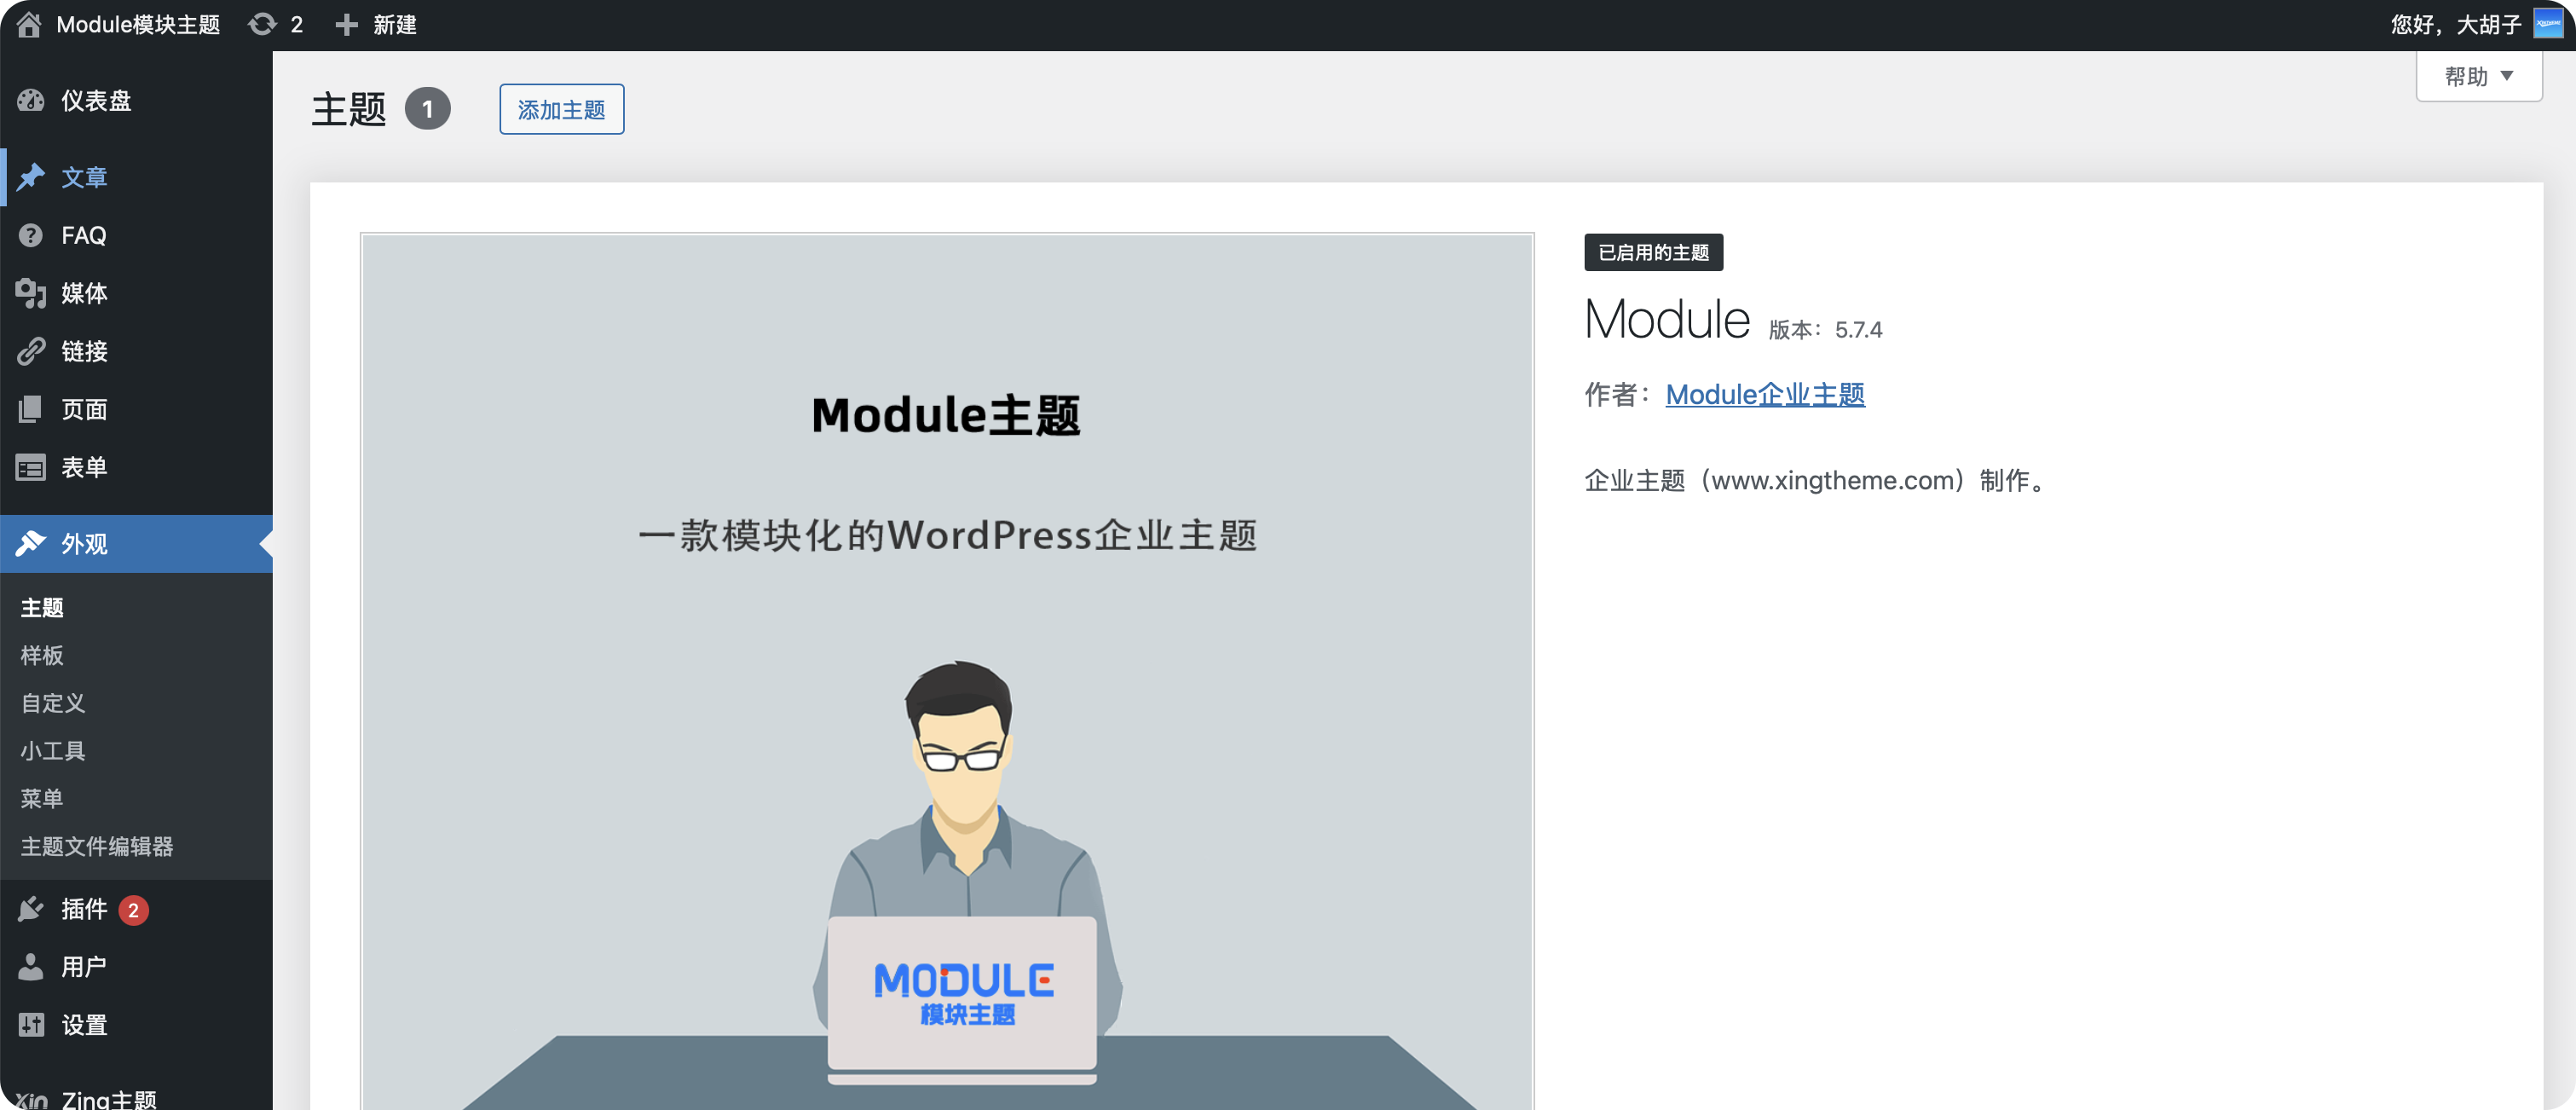
Task: Click the Settings sliders icon
Action: point(31,1025)
